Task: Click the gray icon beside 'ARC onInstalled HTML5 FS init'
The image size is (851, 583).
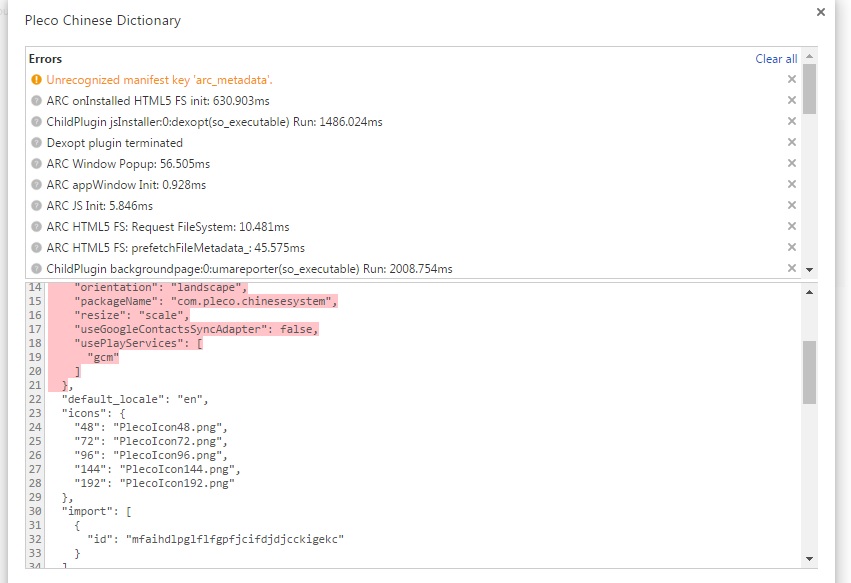Action: point(36,100)
